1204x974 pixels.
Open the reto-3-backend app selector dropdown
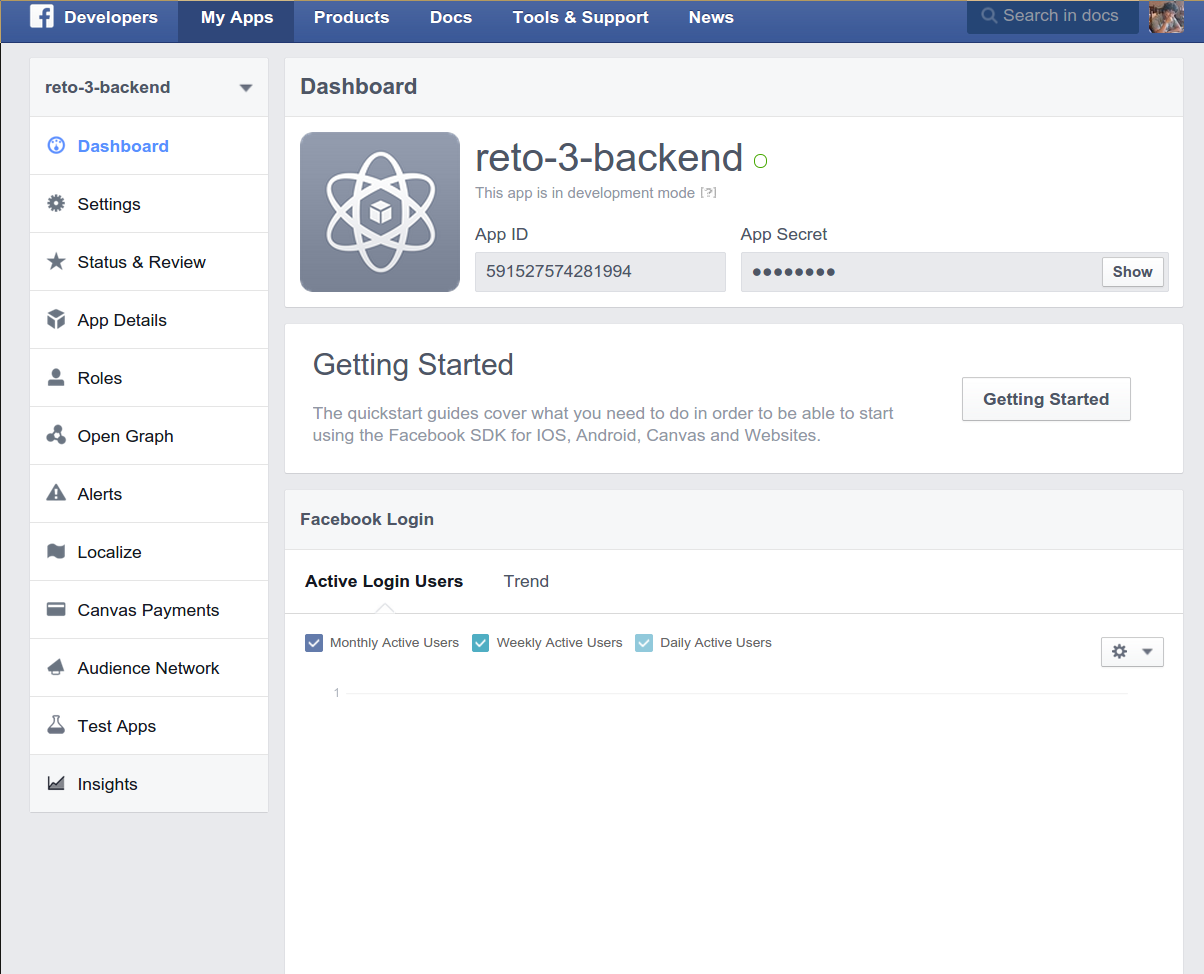tap(149, 87)
